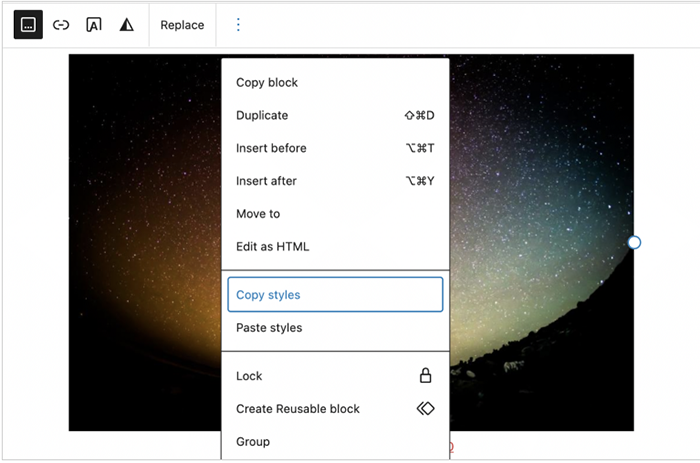Viewport: 700px width, 463px height.
Task: Choose Duplicate in the options menu
Action: [335, 115]
